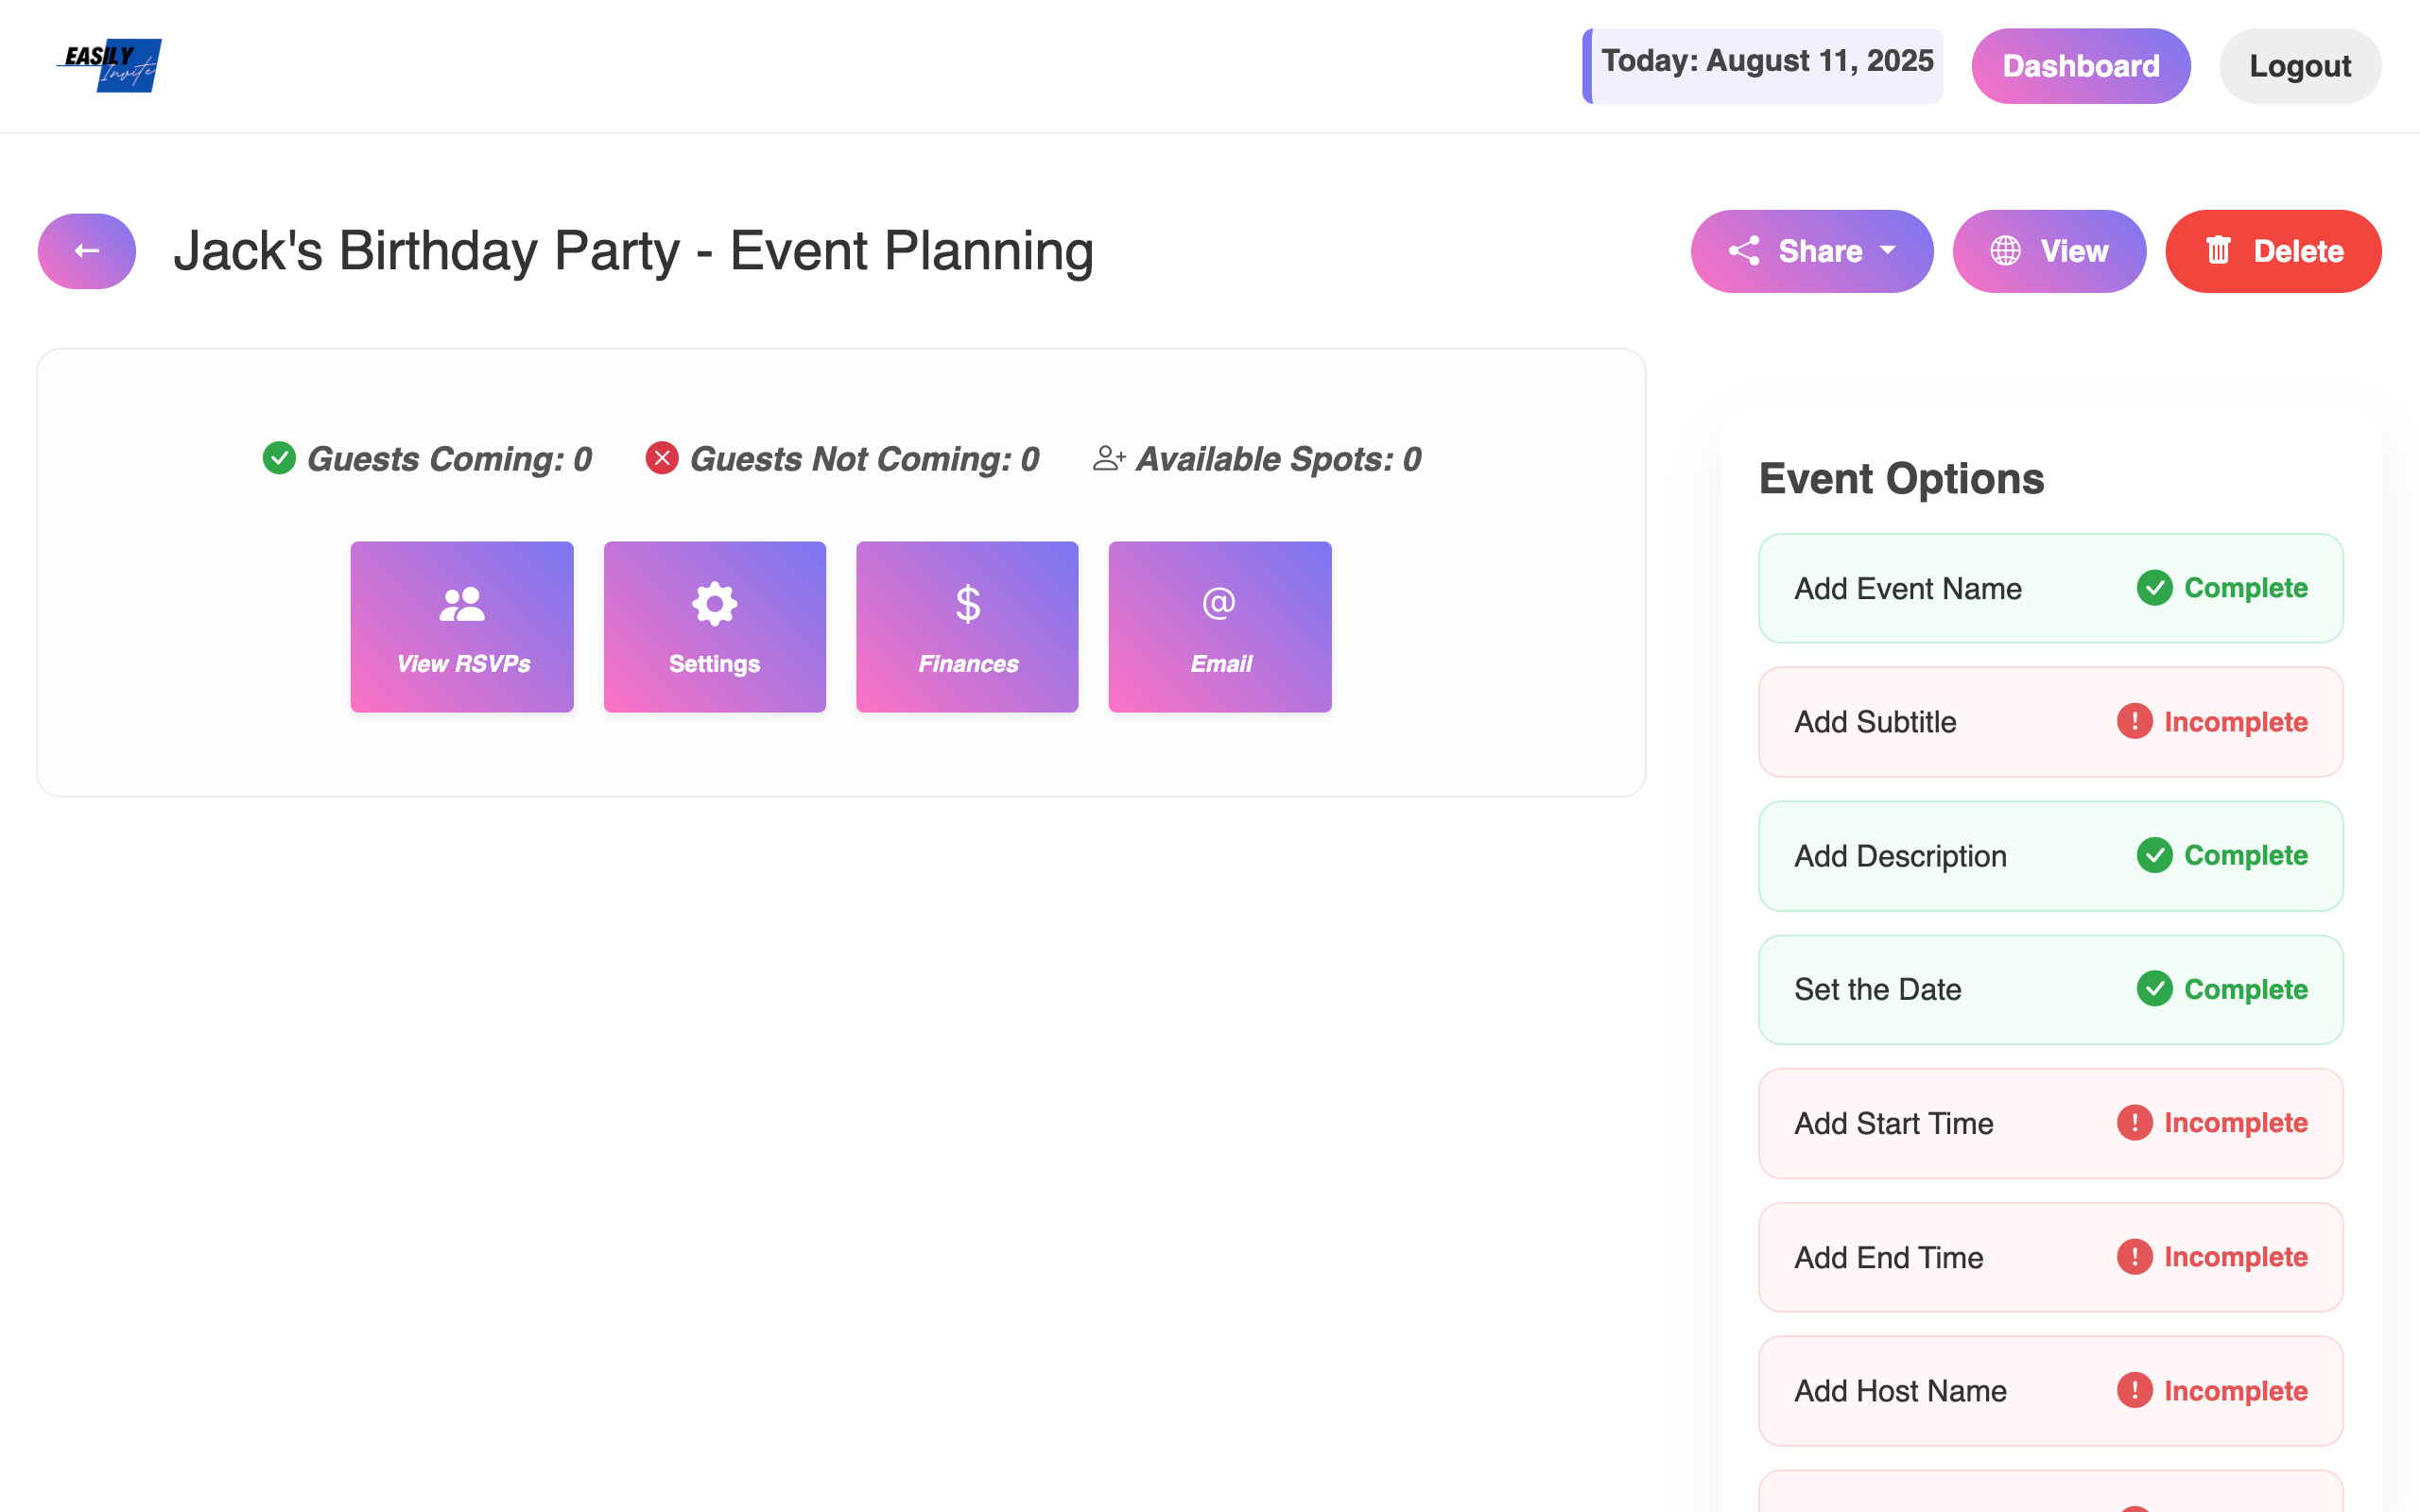2420x1512 pixels.
Task: Click the Incomplete alert icon for Add Host Name
Action: click(x=2134, y=1390)
